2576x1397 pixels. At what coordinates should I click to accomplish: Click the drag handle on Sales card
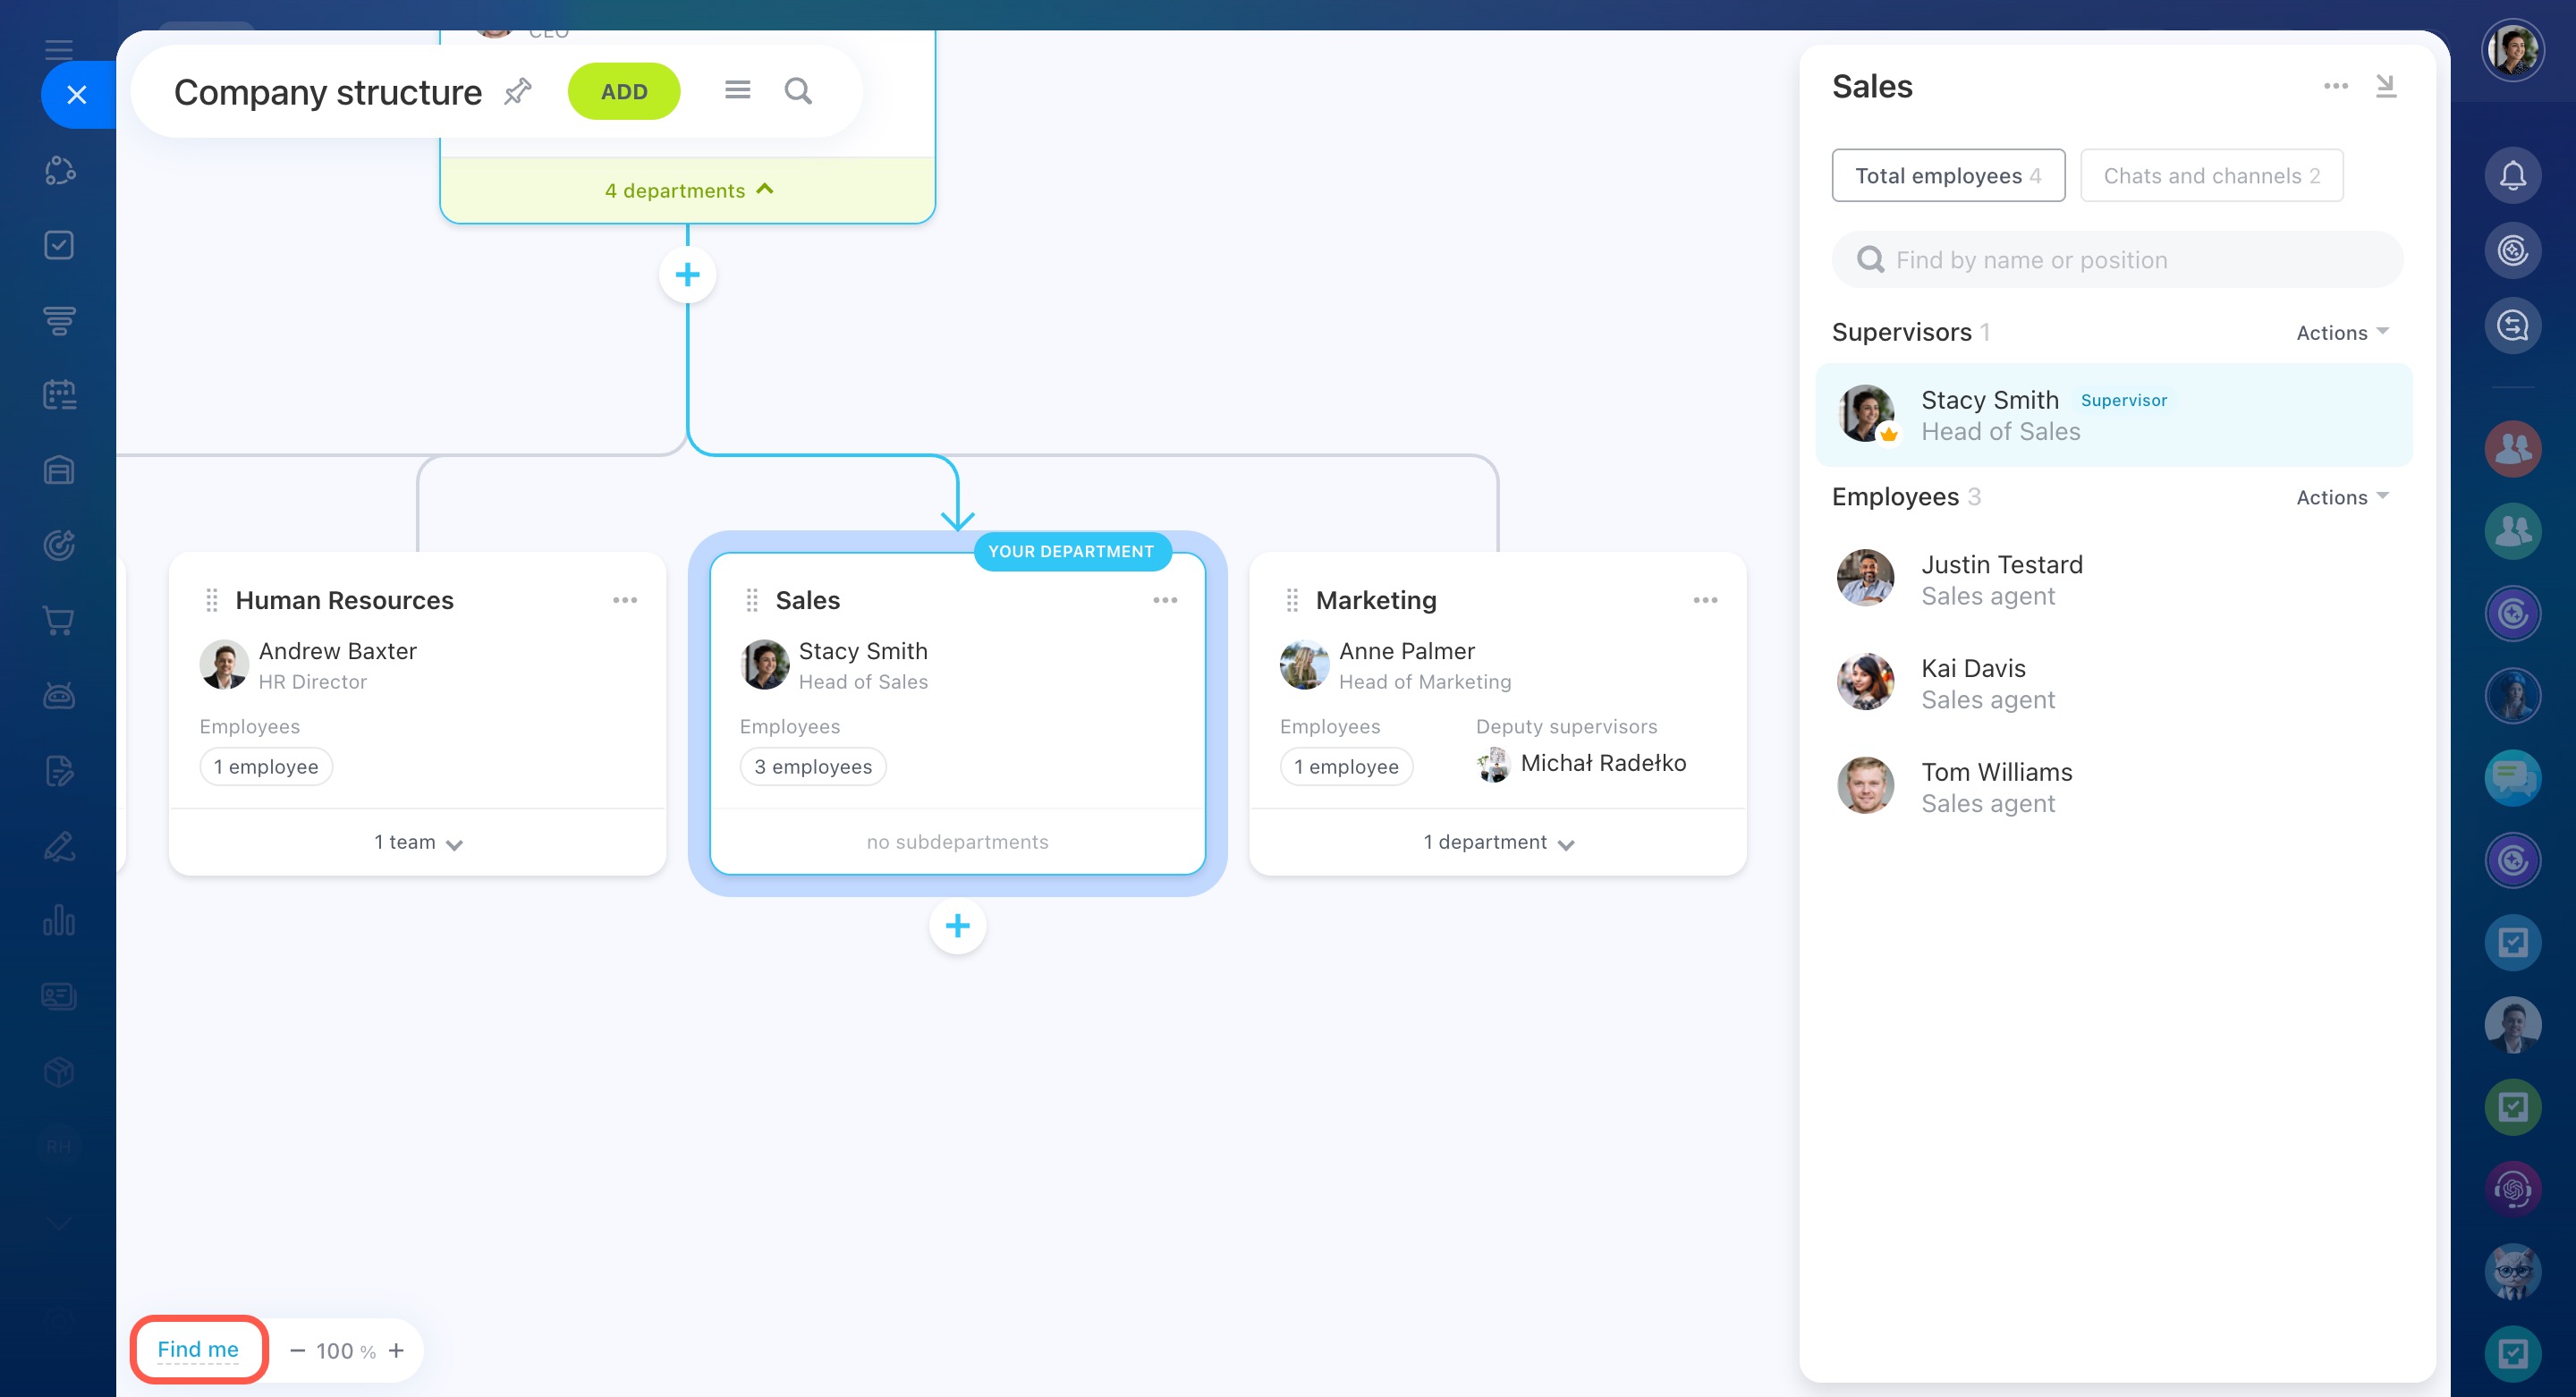click(752, 600)
